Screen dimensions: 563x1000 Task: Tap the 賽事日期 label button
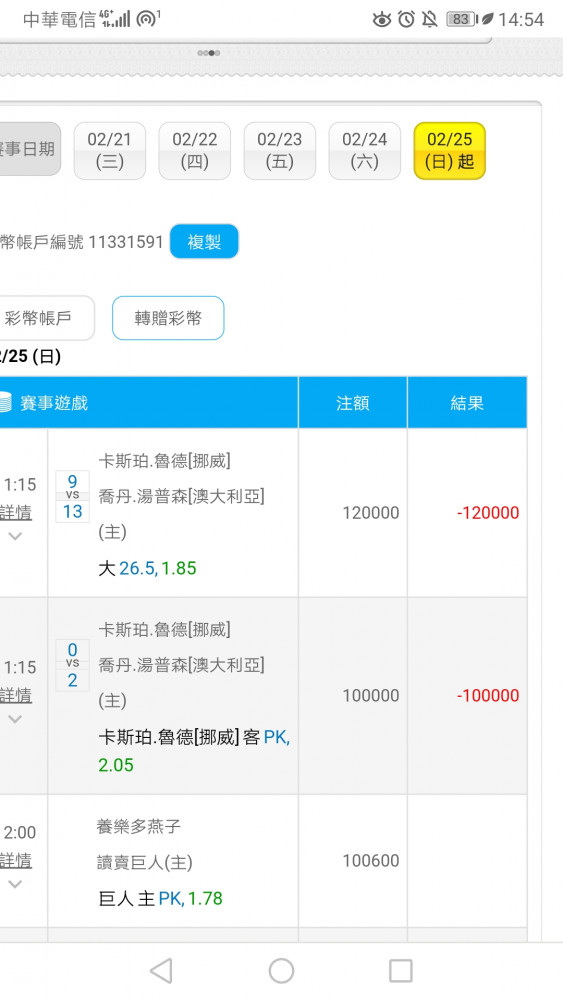(29, 149)
